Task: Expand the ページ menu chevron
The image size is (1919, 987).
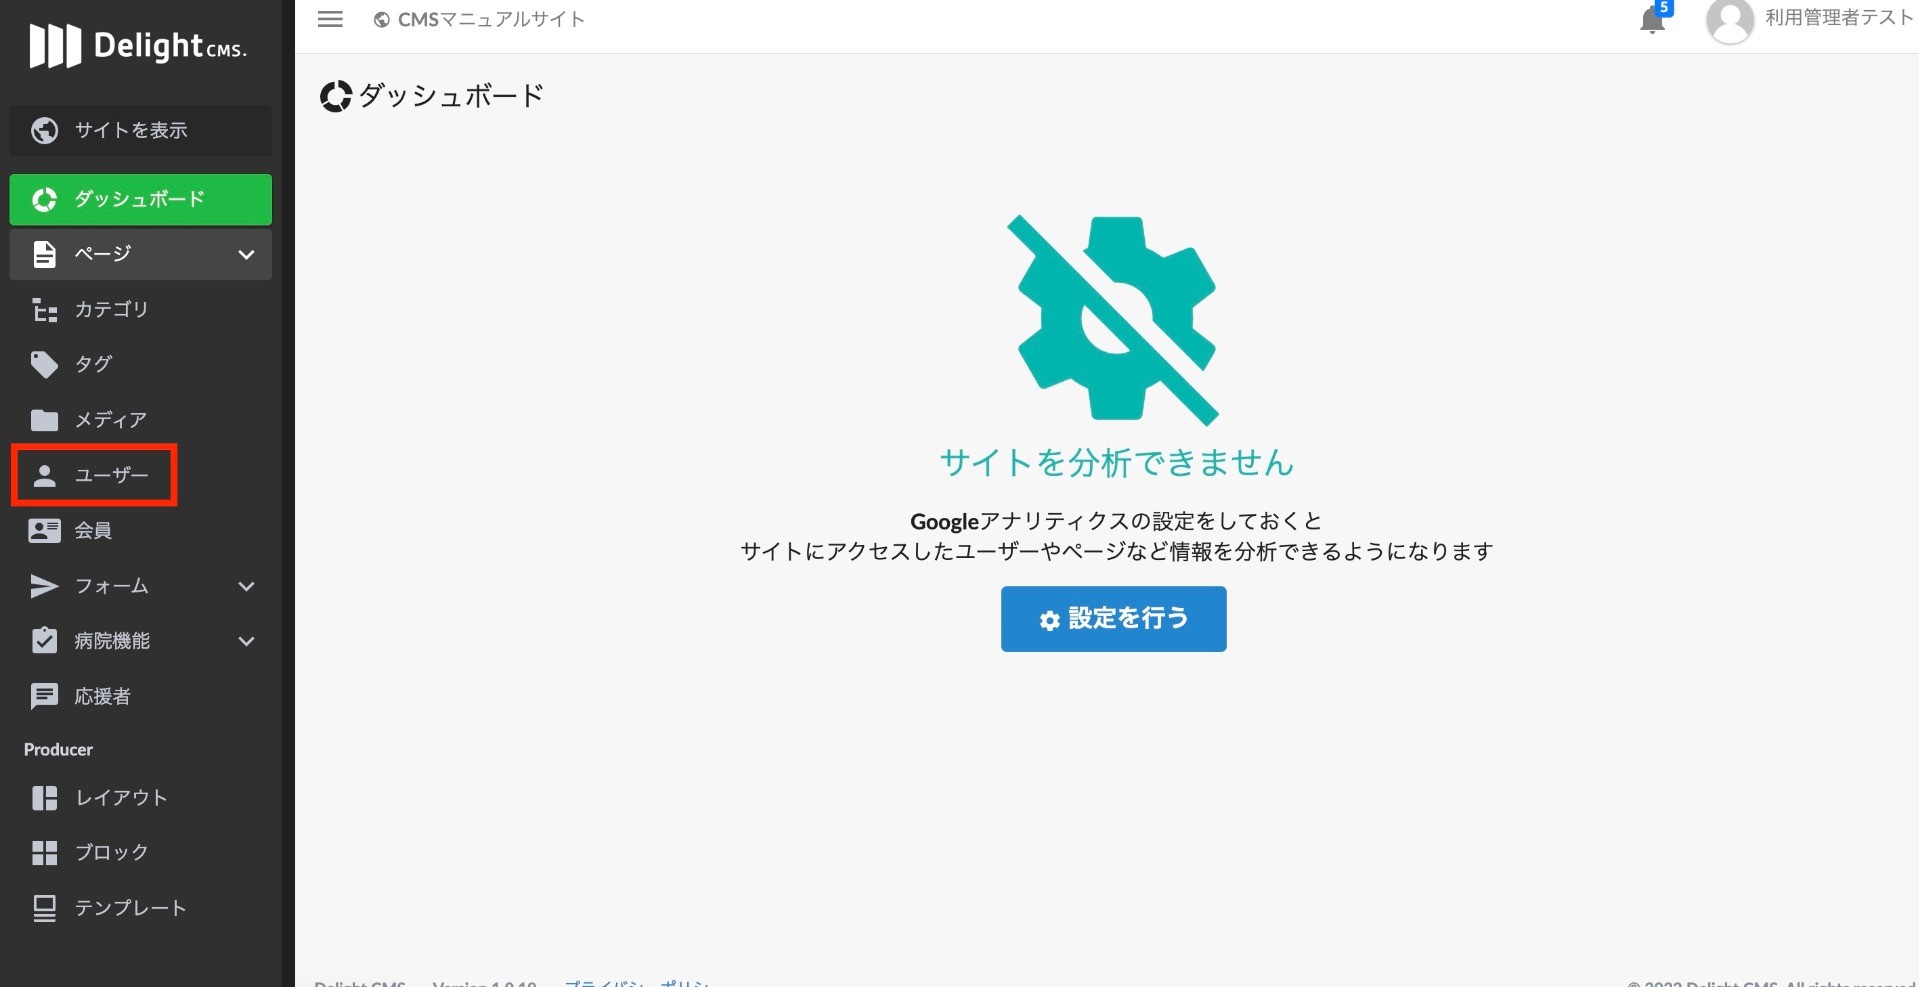Action: pos(246,254)
